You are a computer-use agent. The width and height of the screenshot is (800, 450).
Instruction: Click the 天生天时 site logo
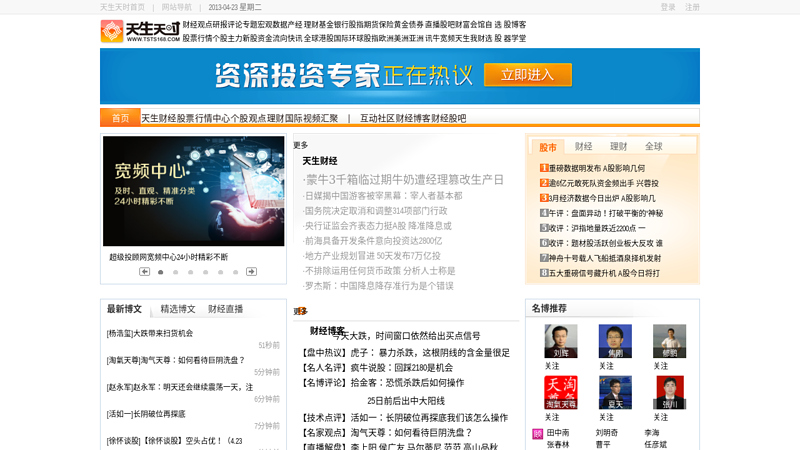140,31
